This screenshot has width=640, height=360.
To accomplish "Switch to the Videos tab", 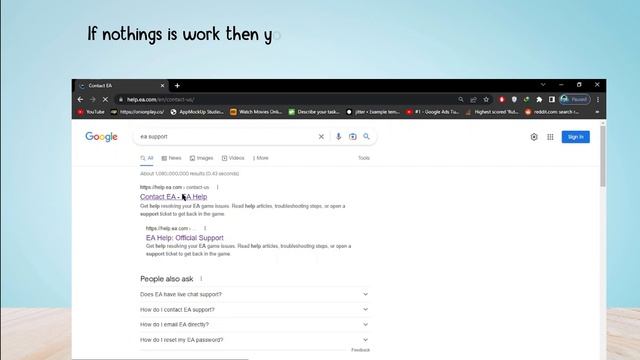I will 233,158.
